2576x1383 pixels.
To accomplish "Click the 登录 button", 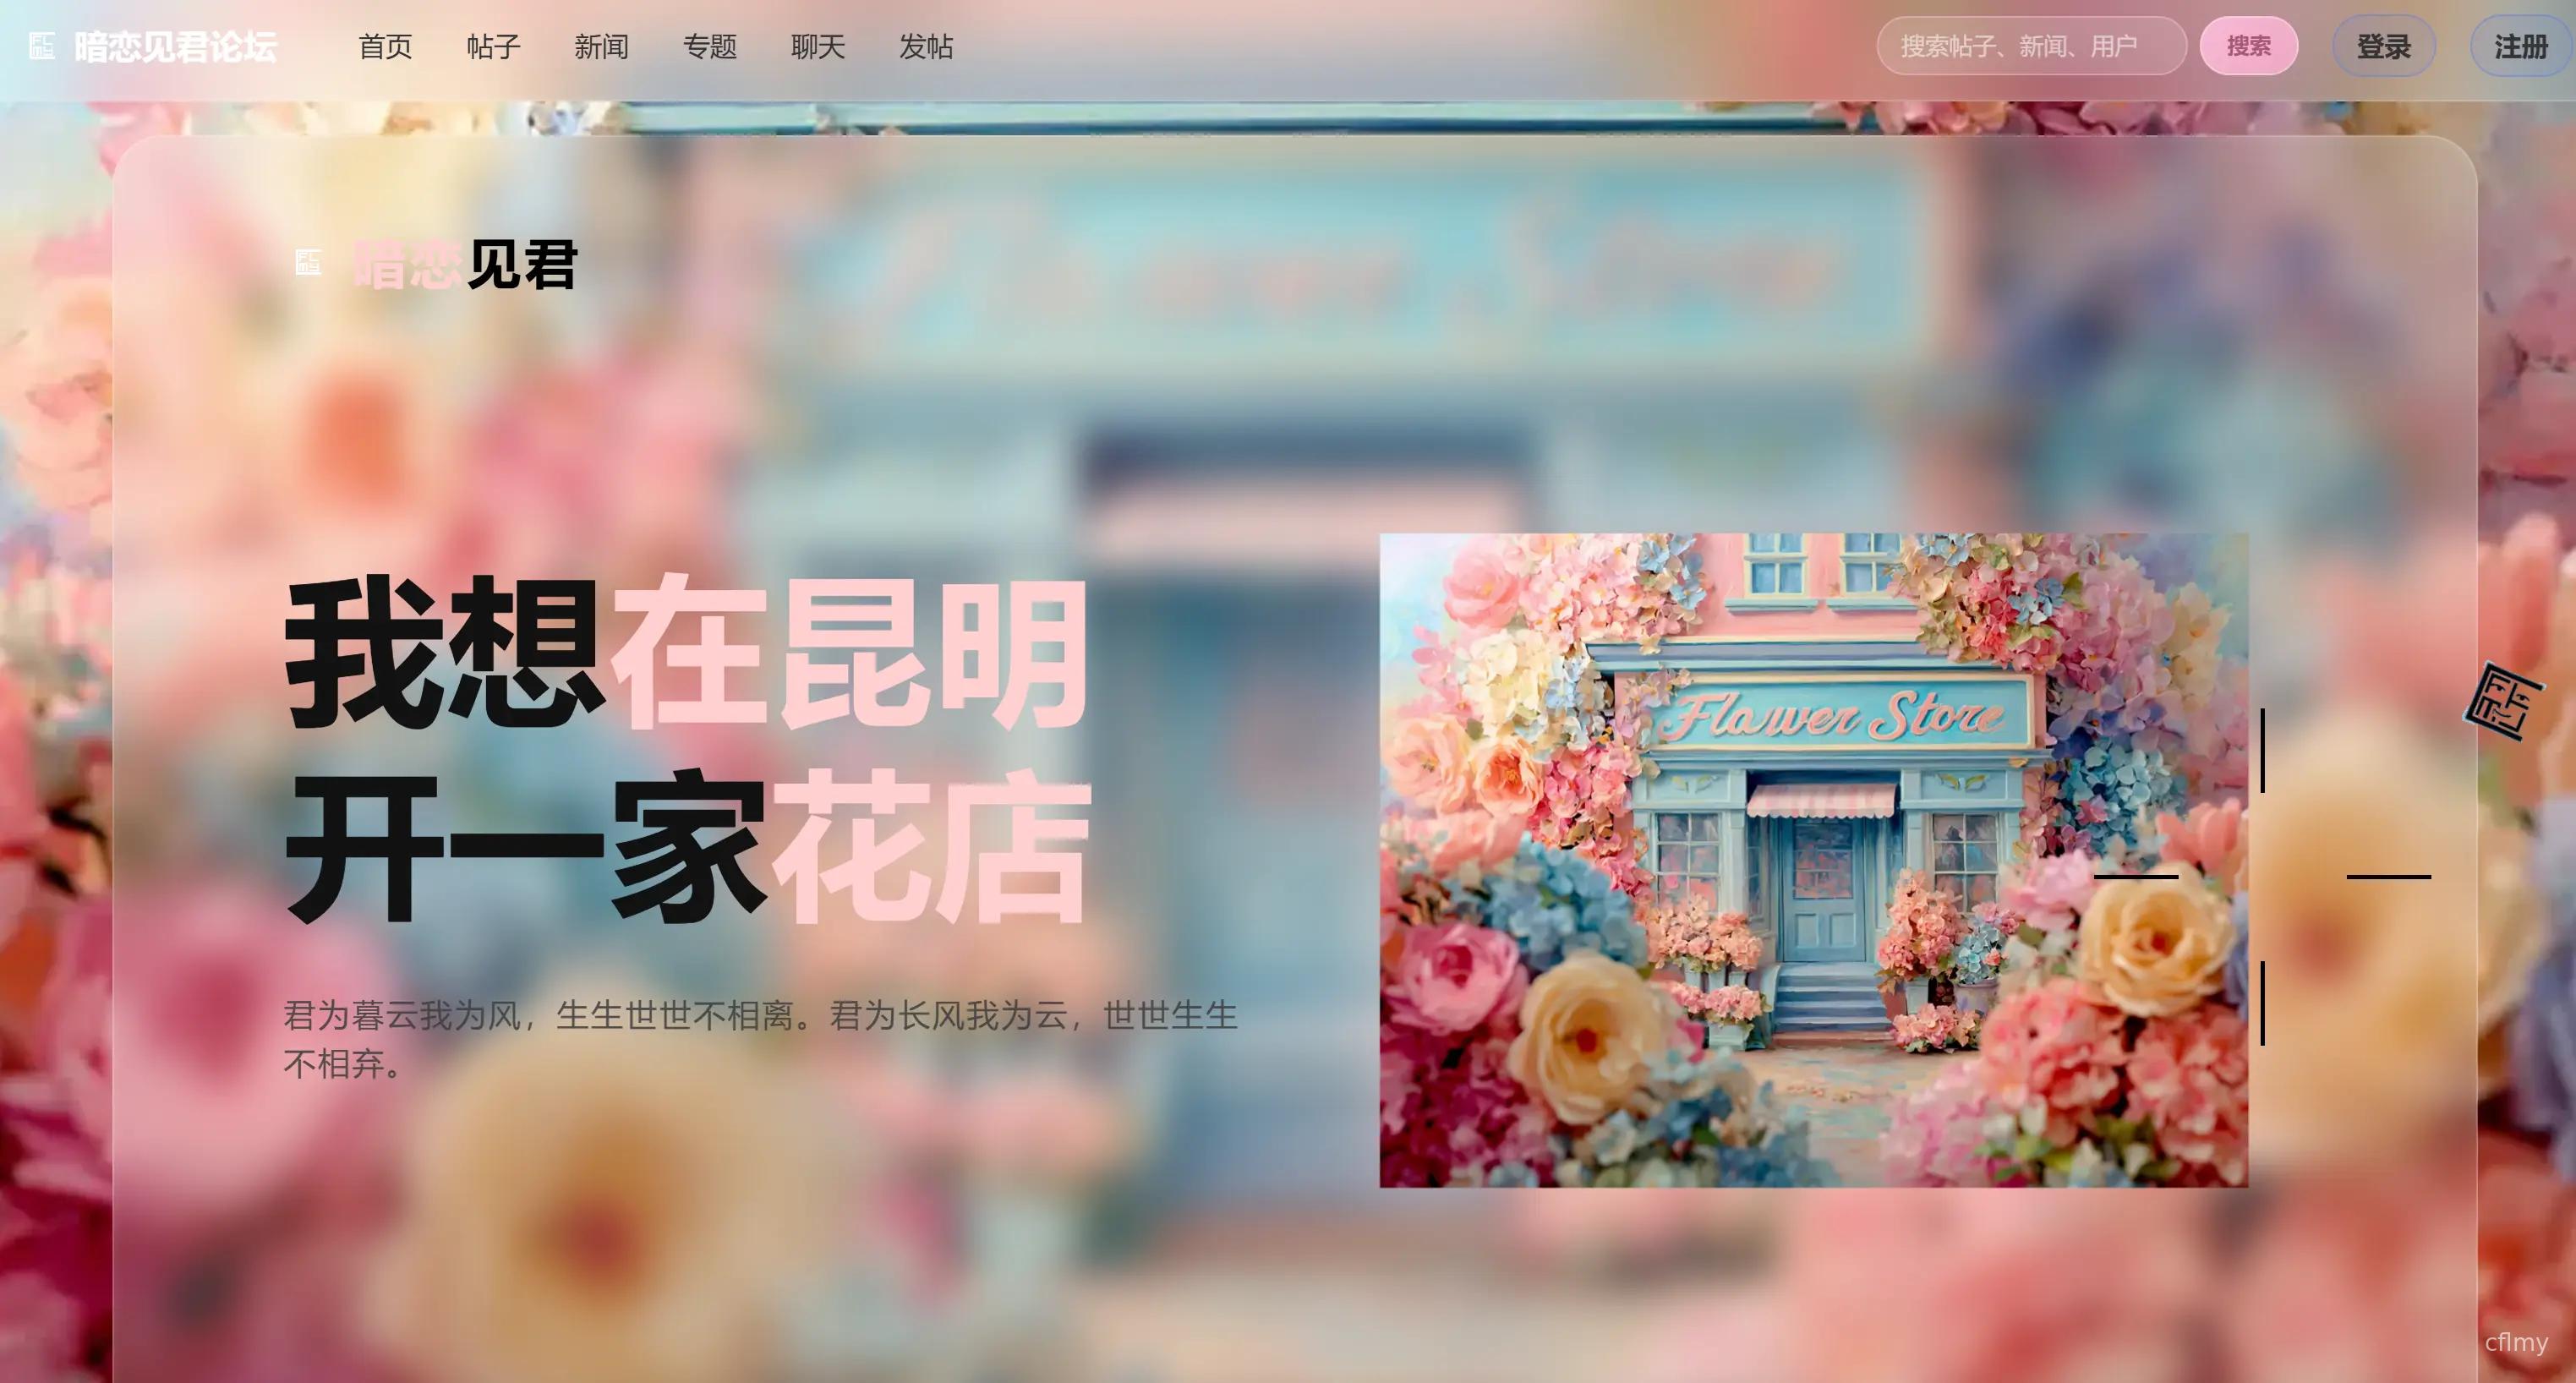I will point(2383,46).
